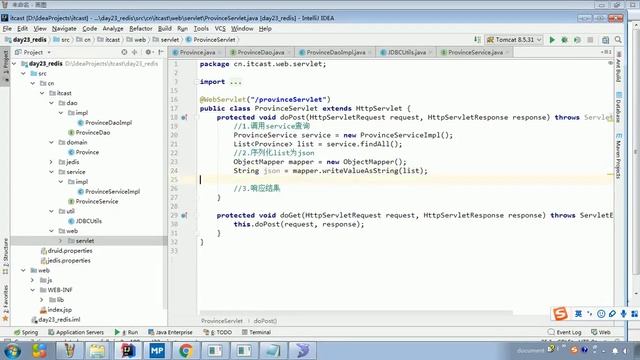Open the Java Enterprise tool window
Image resolution: width=640 pixels, height=360 pixels.
coord(170,332)
